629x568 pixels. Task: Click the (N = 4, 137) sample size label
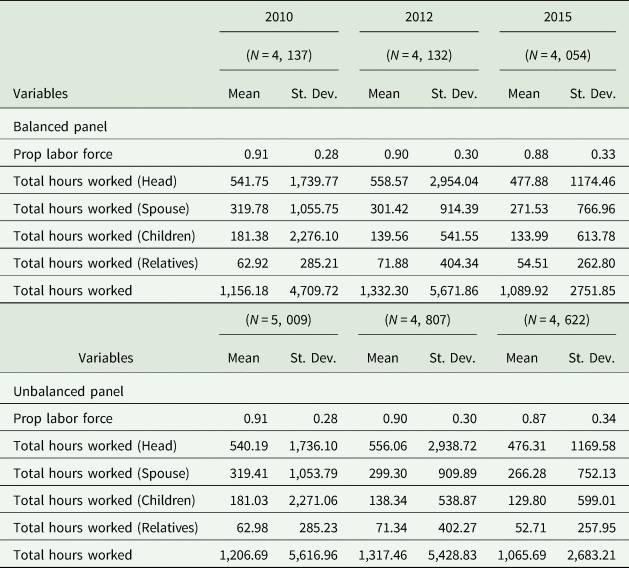click(x=279, y=55)
